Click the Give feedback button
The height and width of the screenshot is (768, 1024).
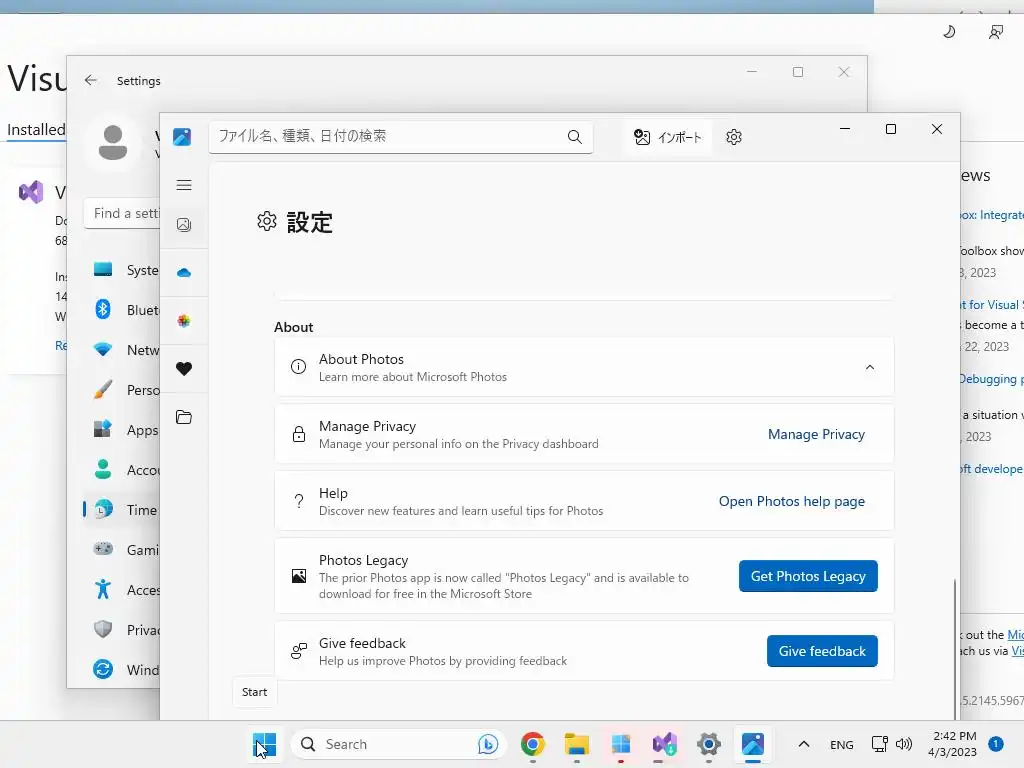822,651
